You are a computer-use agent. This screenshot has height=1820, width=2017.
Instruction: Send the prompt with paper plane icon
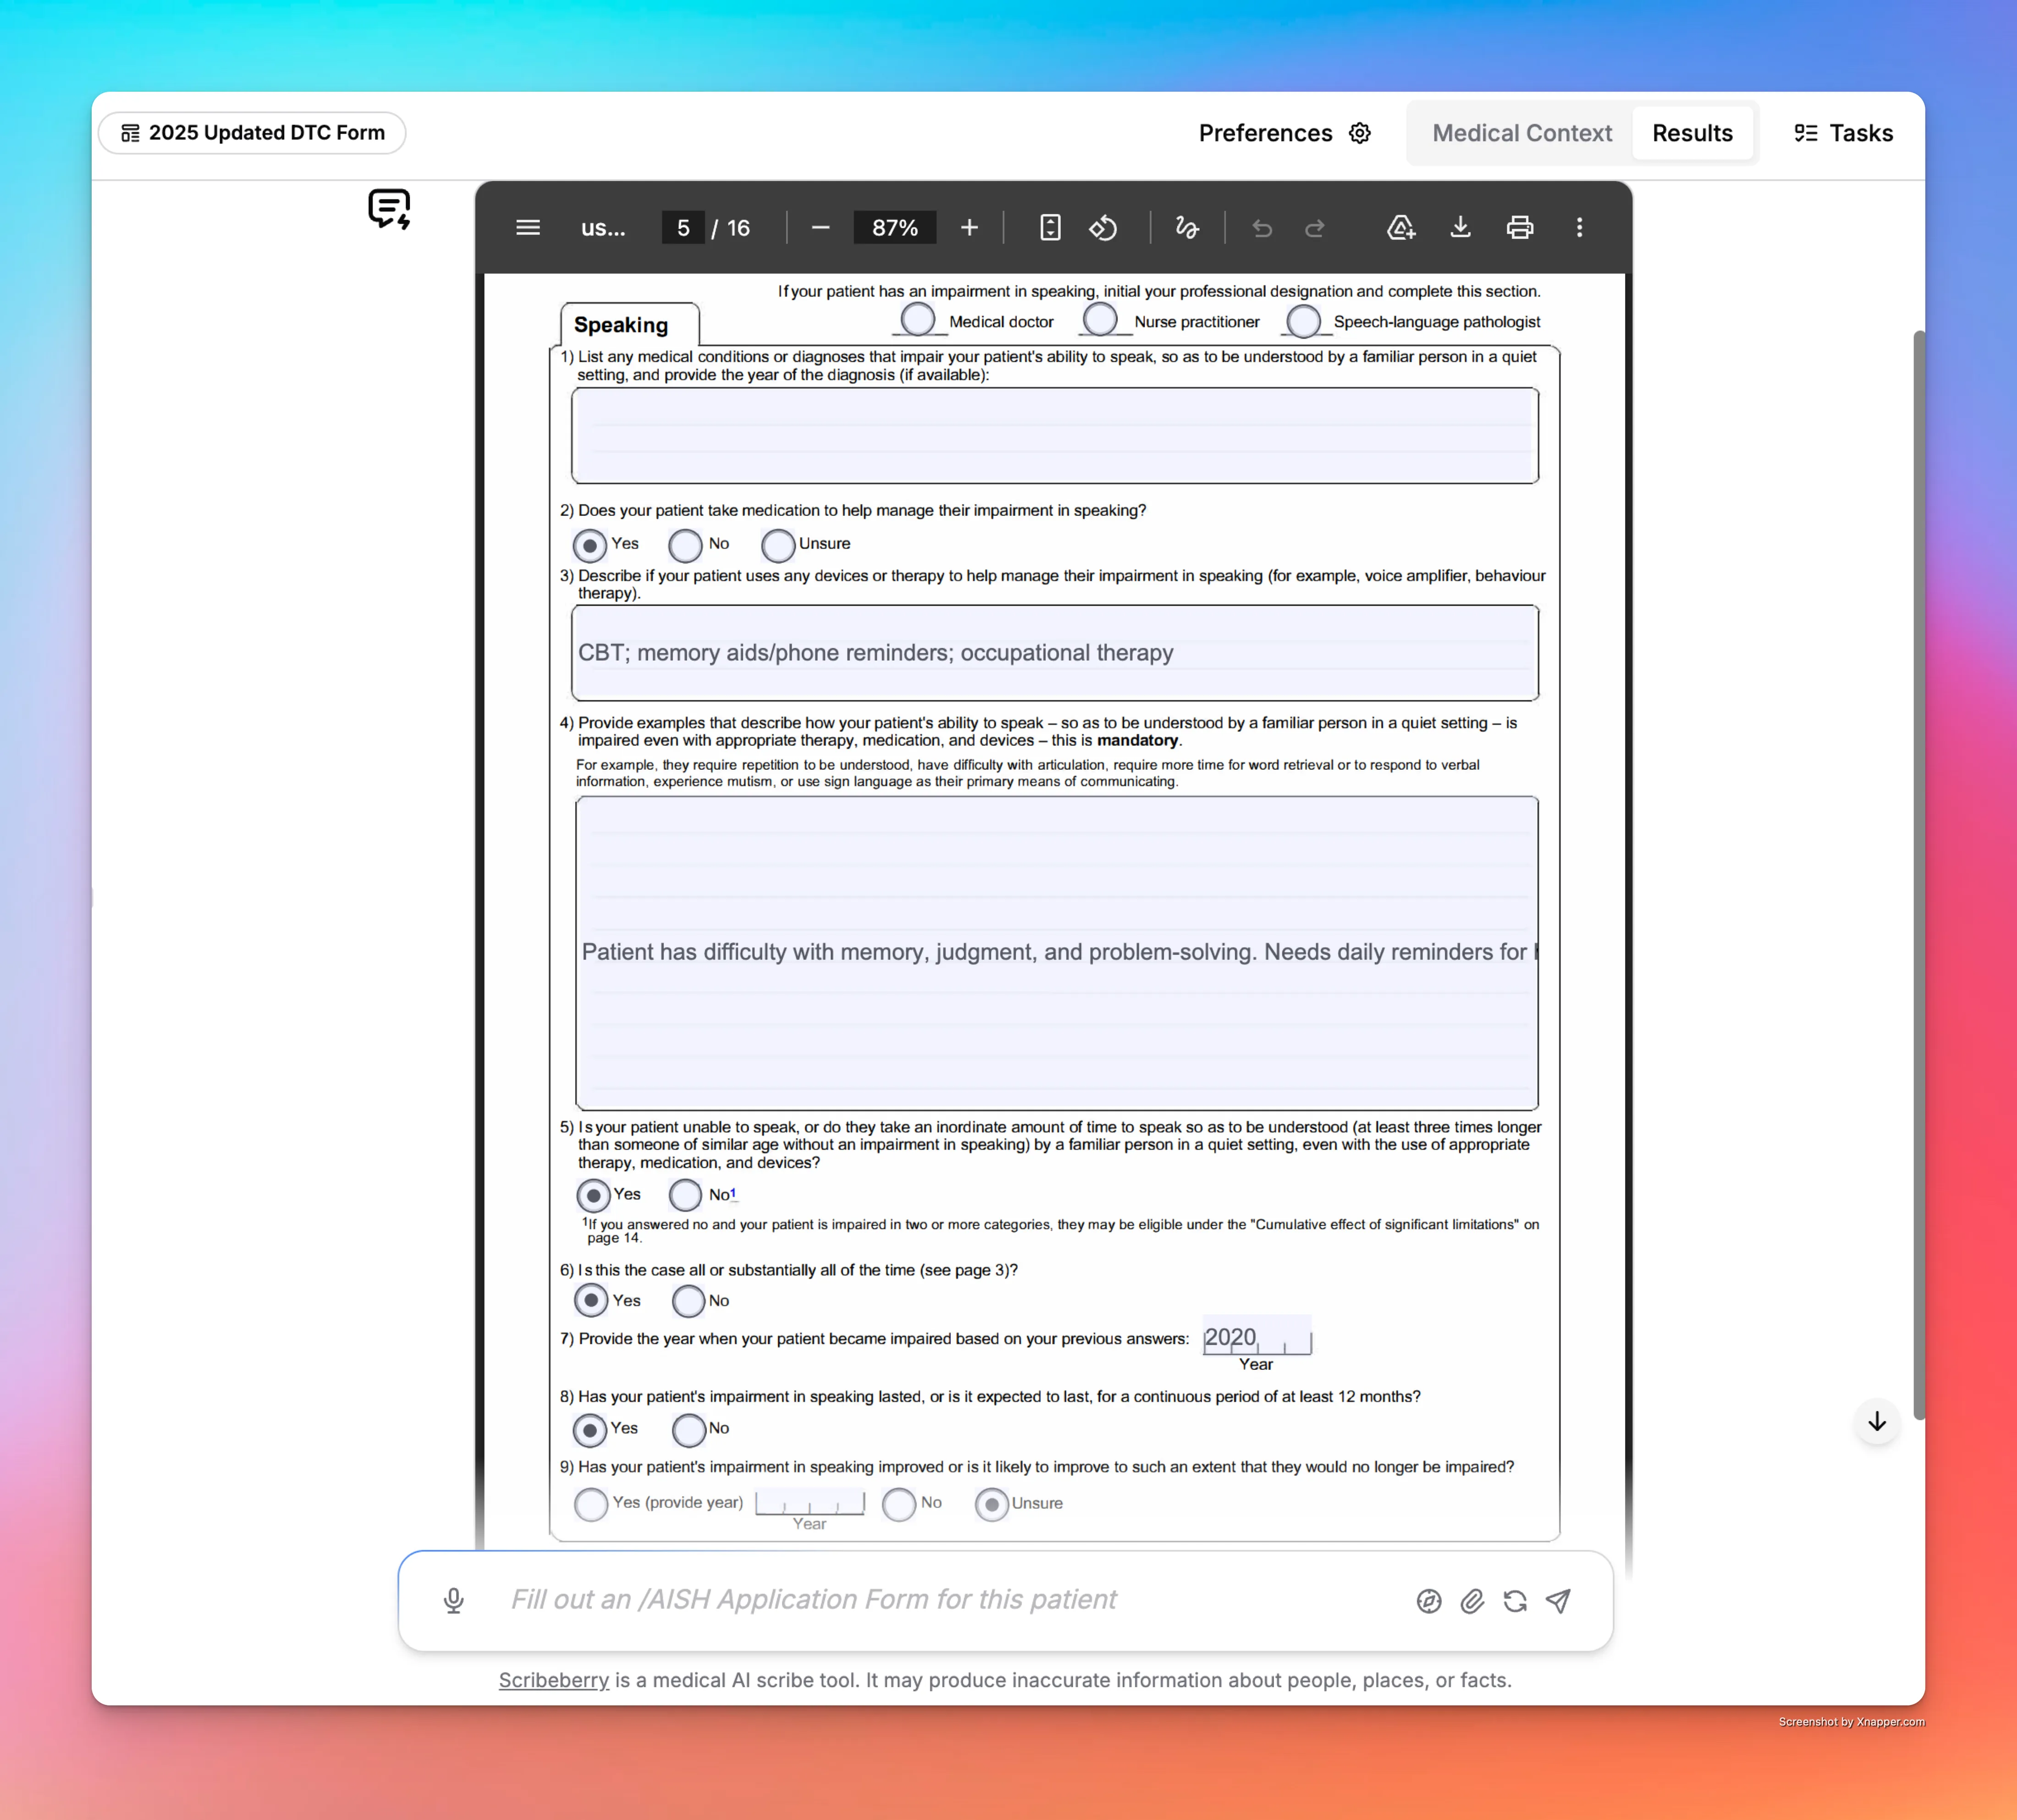[1558, 1601]
